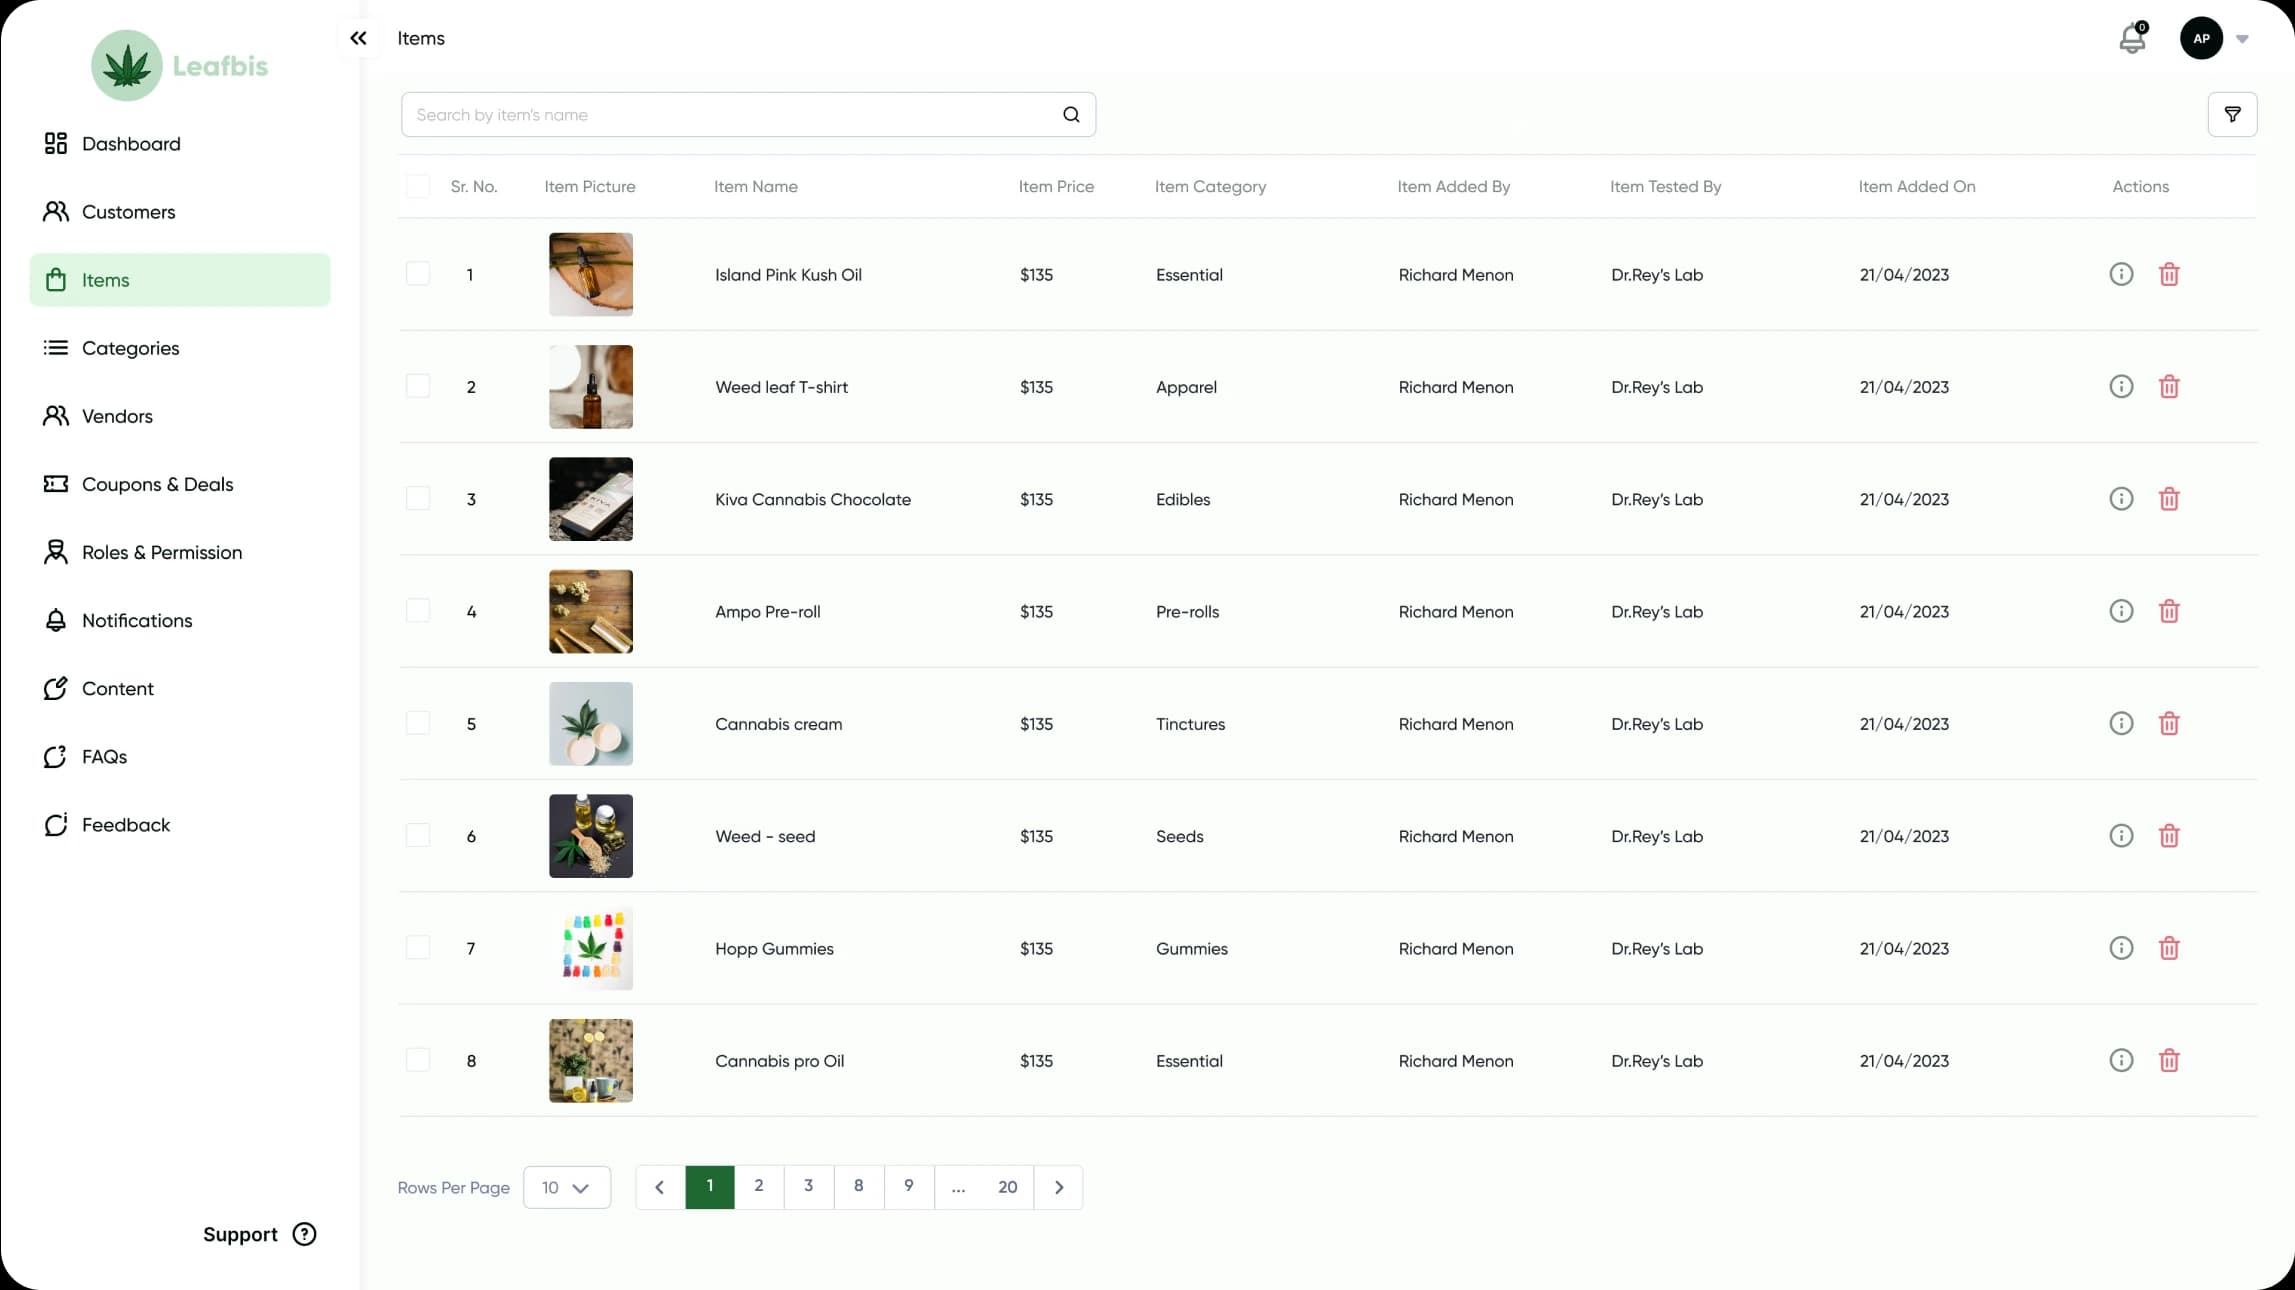
Task: Toggle checkbox for Kiva Cannabis Chocolate row
Action: pyautogui.click(x=416, y=498)
